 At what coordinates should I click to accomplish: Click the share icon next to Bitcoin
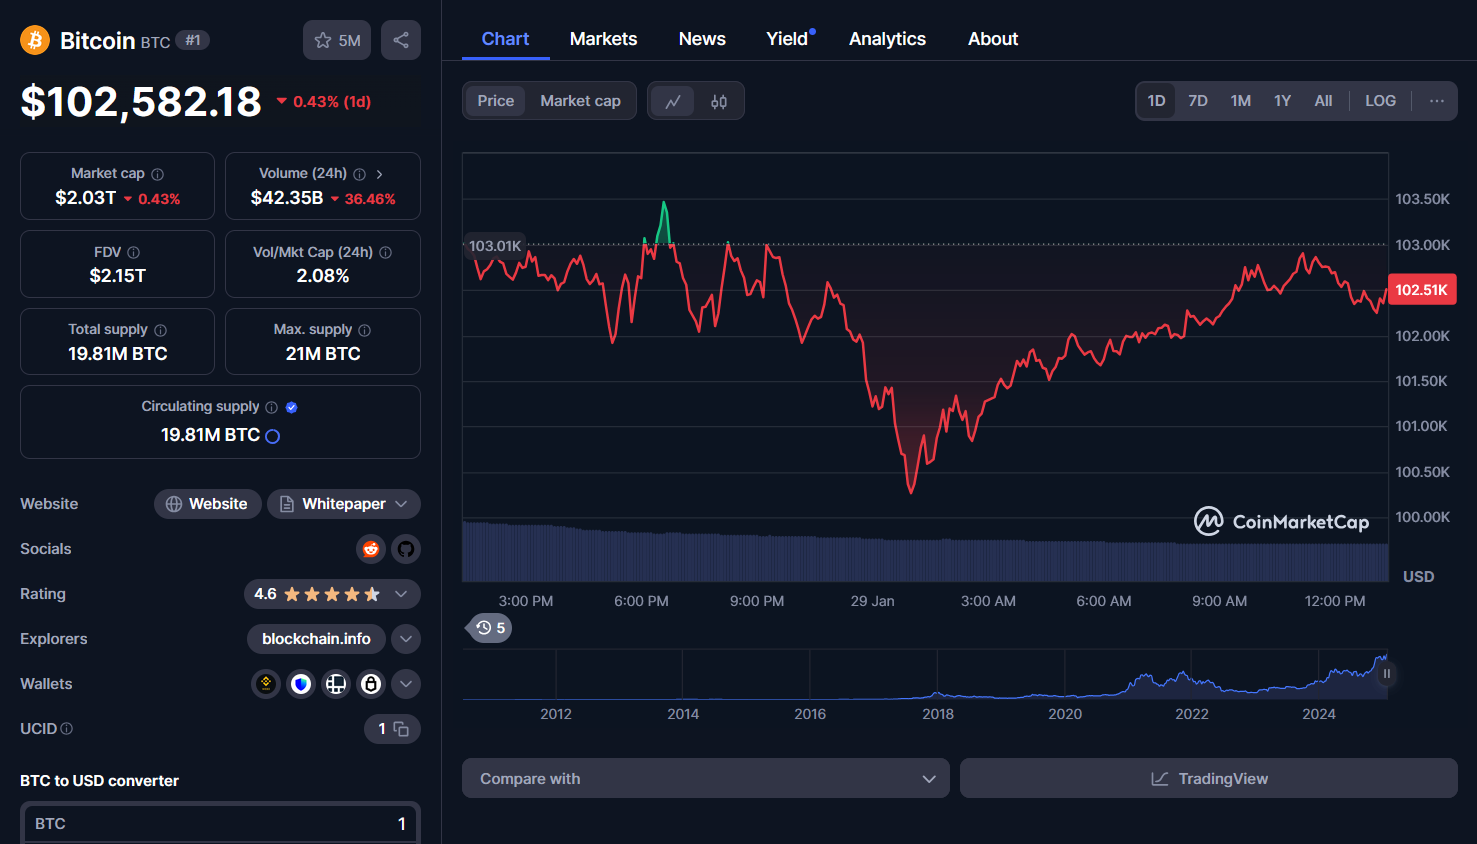click(401, 40)
